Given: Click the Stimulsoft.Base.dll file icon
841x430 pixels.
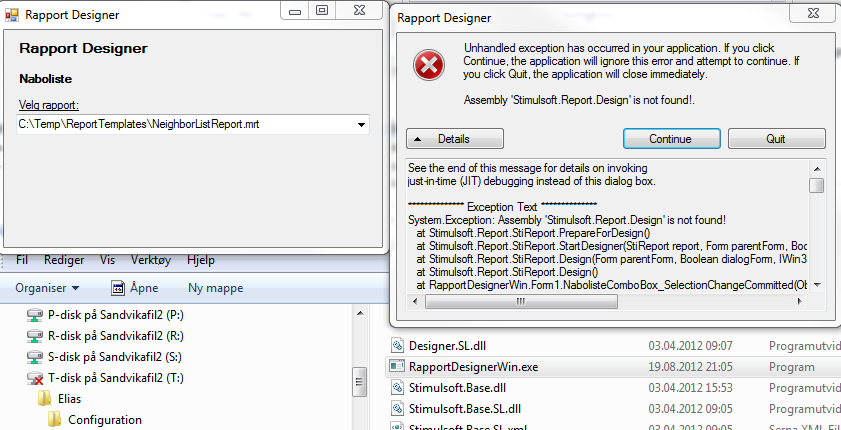Looking at the screenshot, I should (x=397, y=387).
